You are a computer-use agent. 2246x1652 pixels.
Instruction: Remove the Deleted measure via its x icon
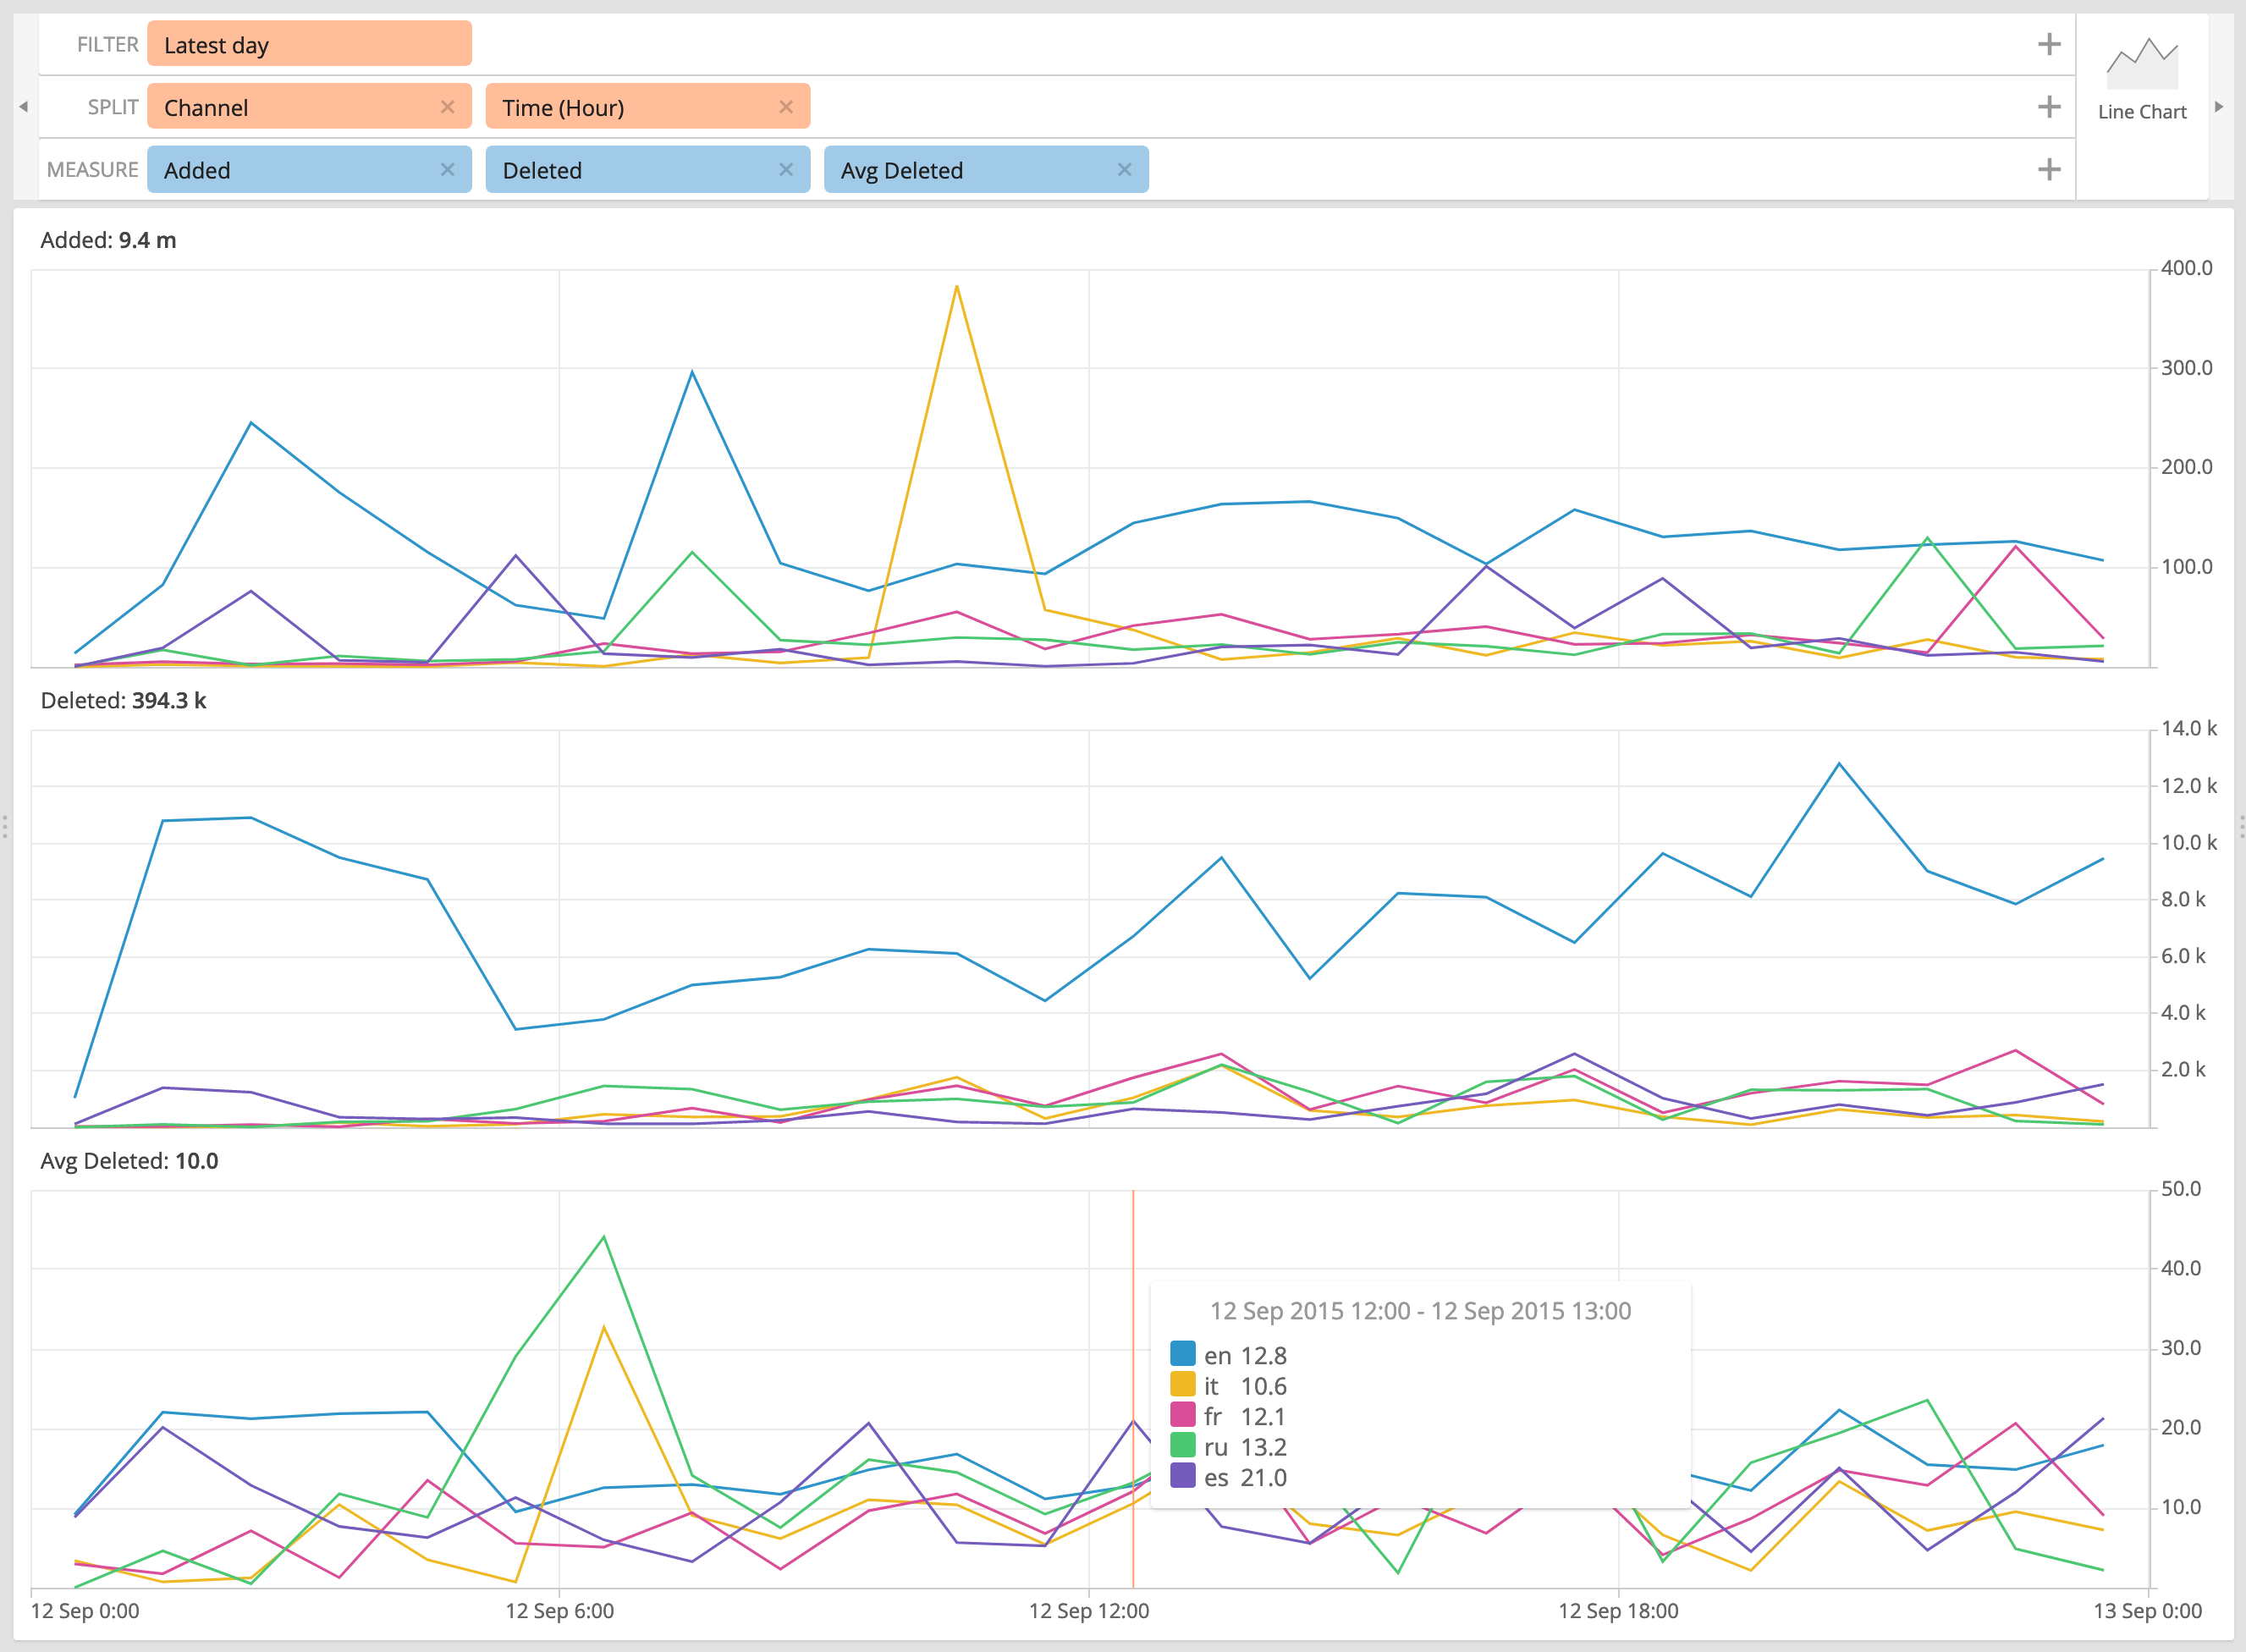pos(786,170)
